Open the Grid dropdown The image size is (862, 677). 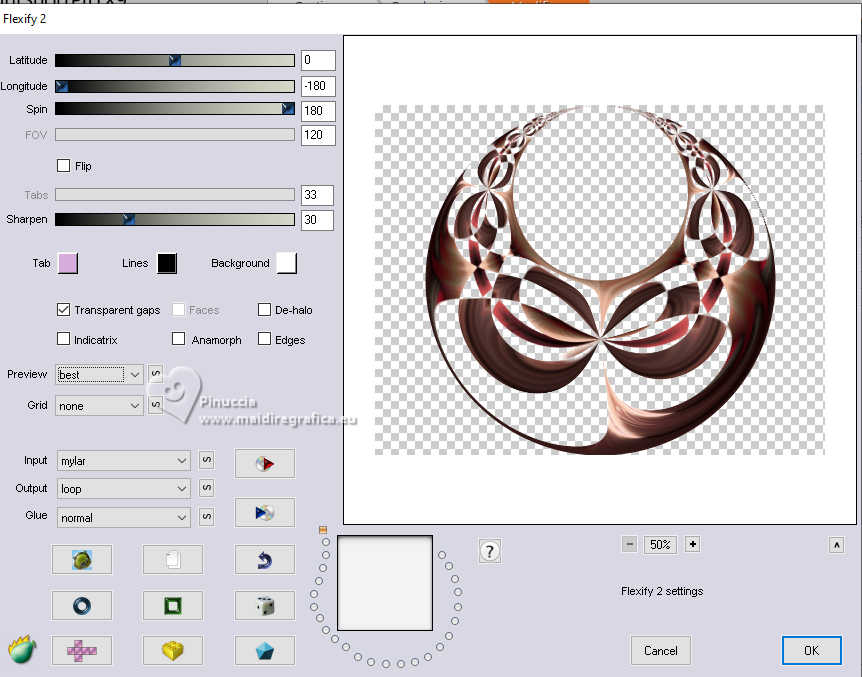(x=100, y=406)
